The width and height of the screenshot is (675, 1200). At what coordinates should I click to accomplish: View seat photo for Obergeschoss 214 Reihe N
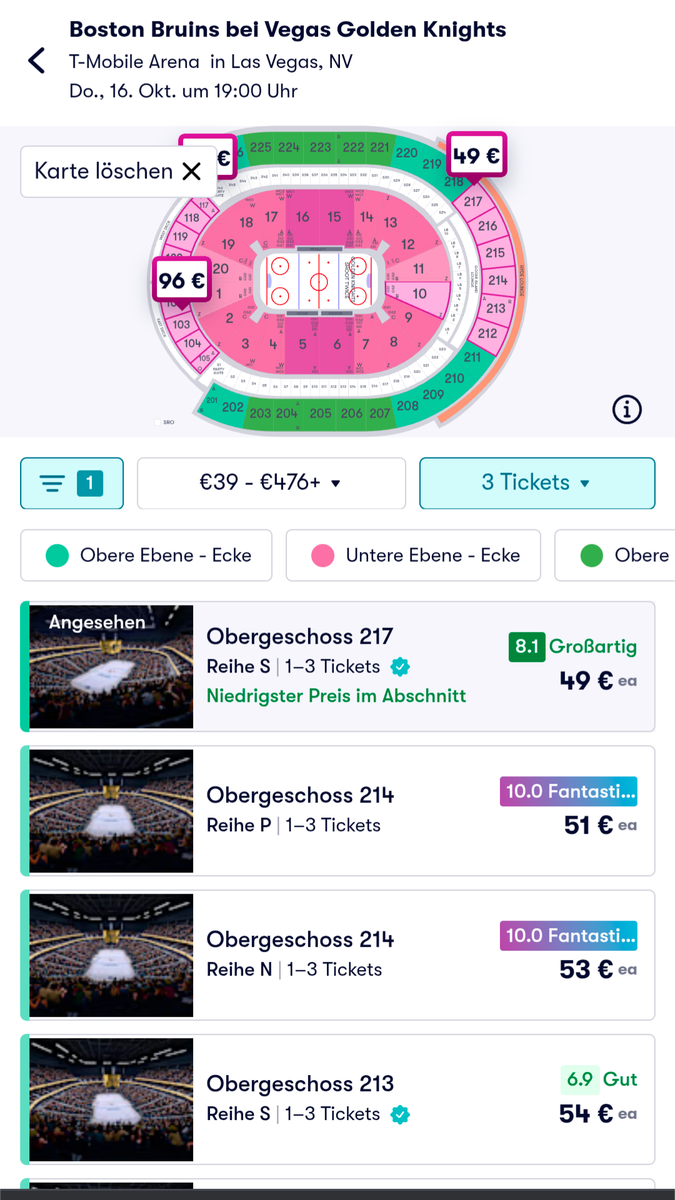[x=110, y=954]
